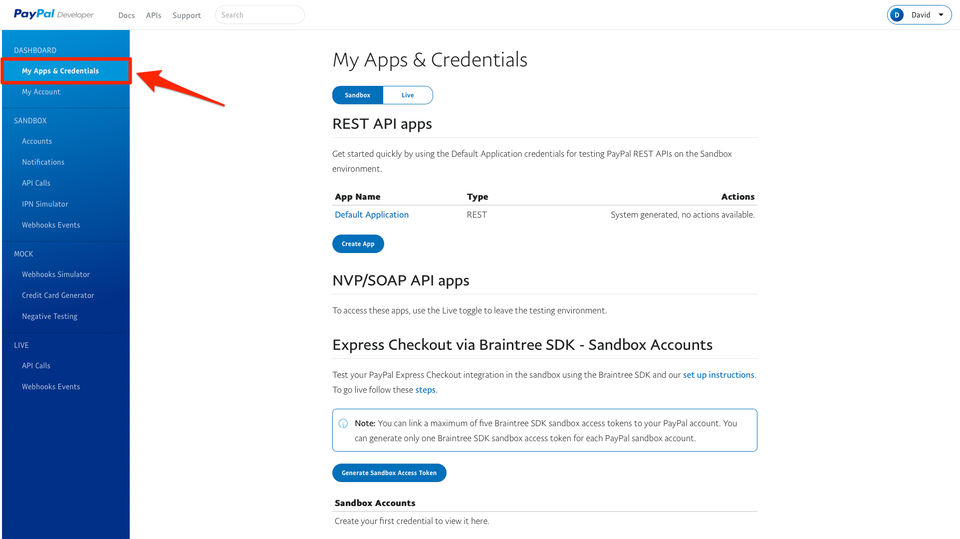This screenshot has width=960, height=539.
Task: Switch to the Live toggle option
Action: [408, 95]
